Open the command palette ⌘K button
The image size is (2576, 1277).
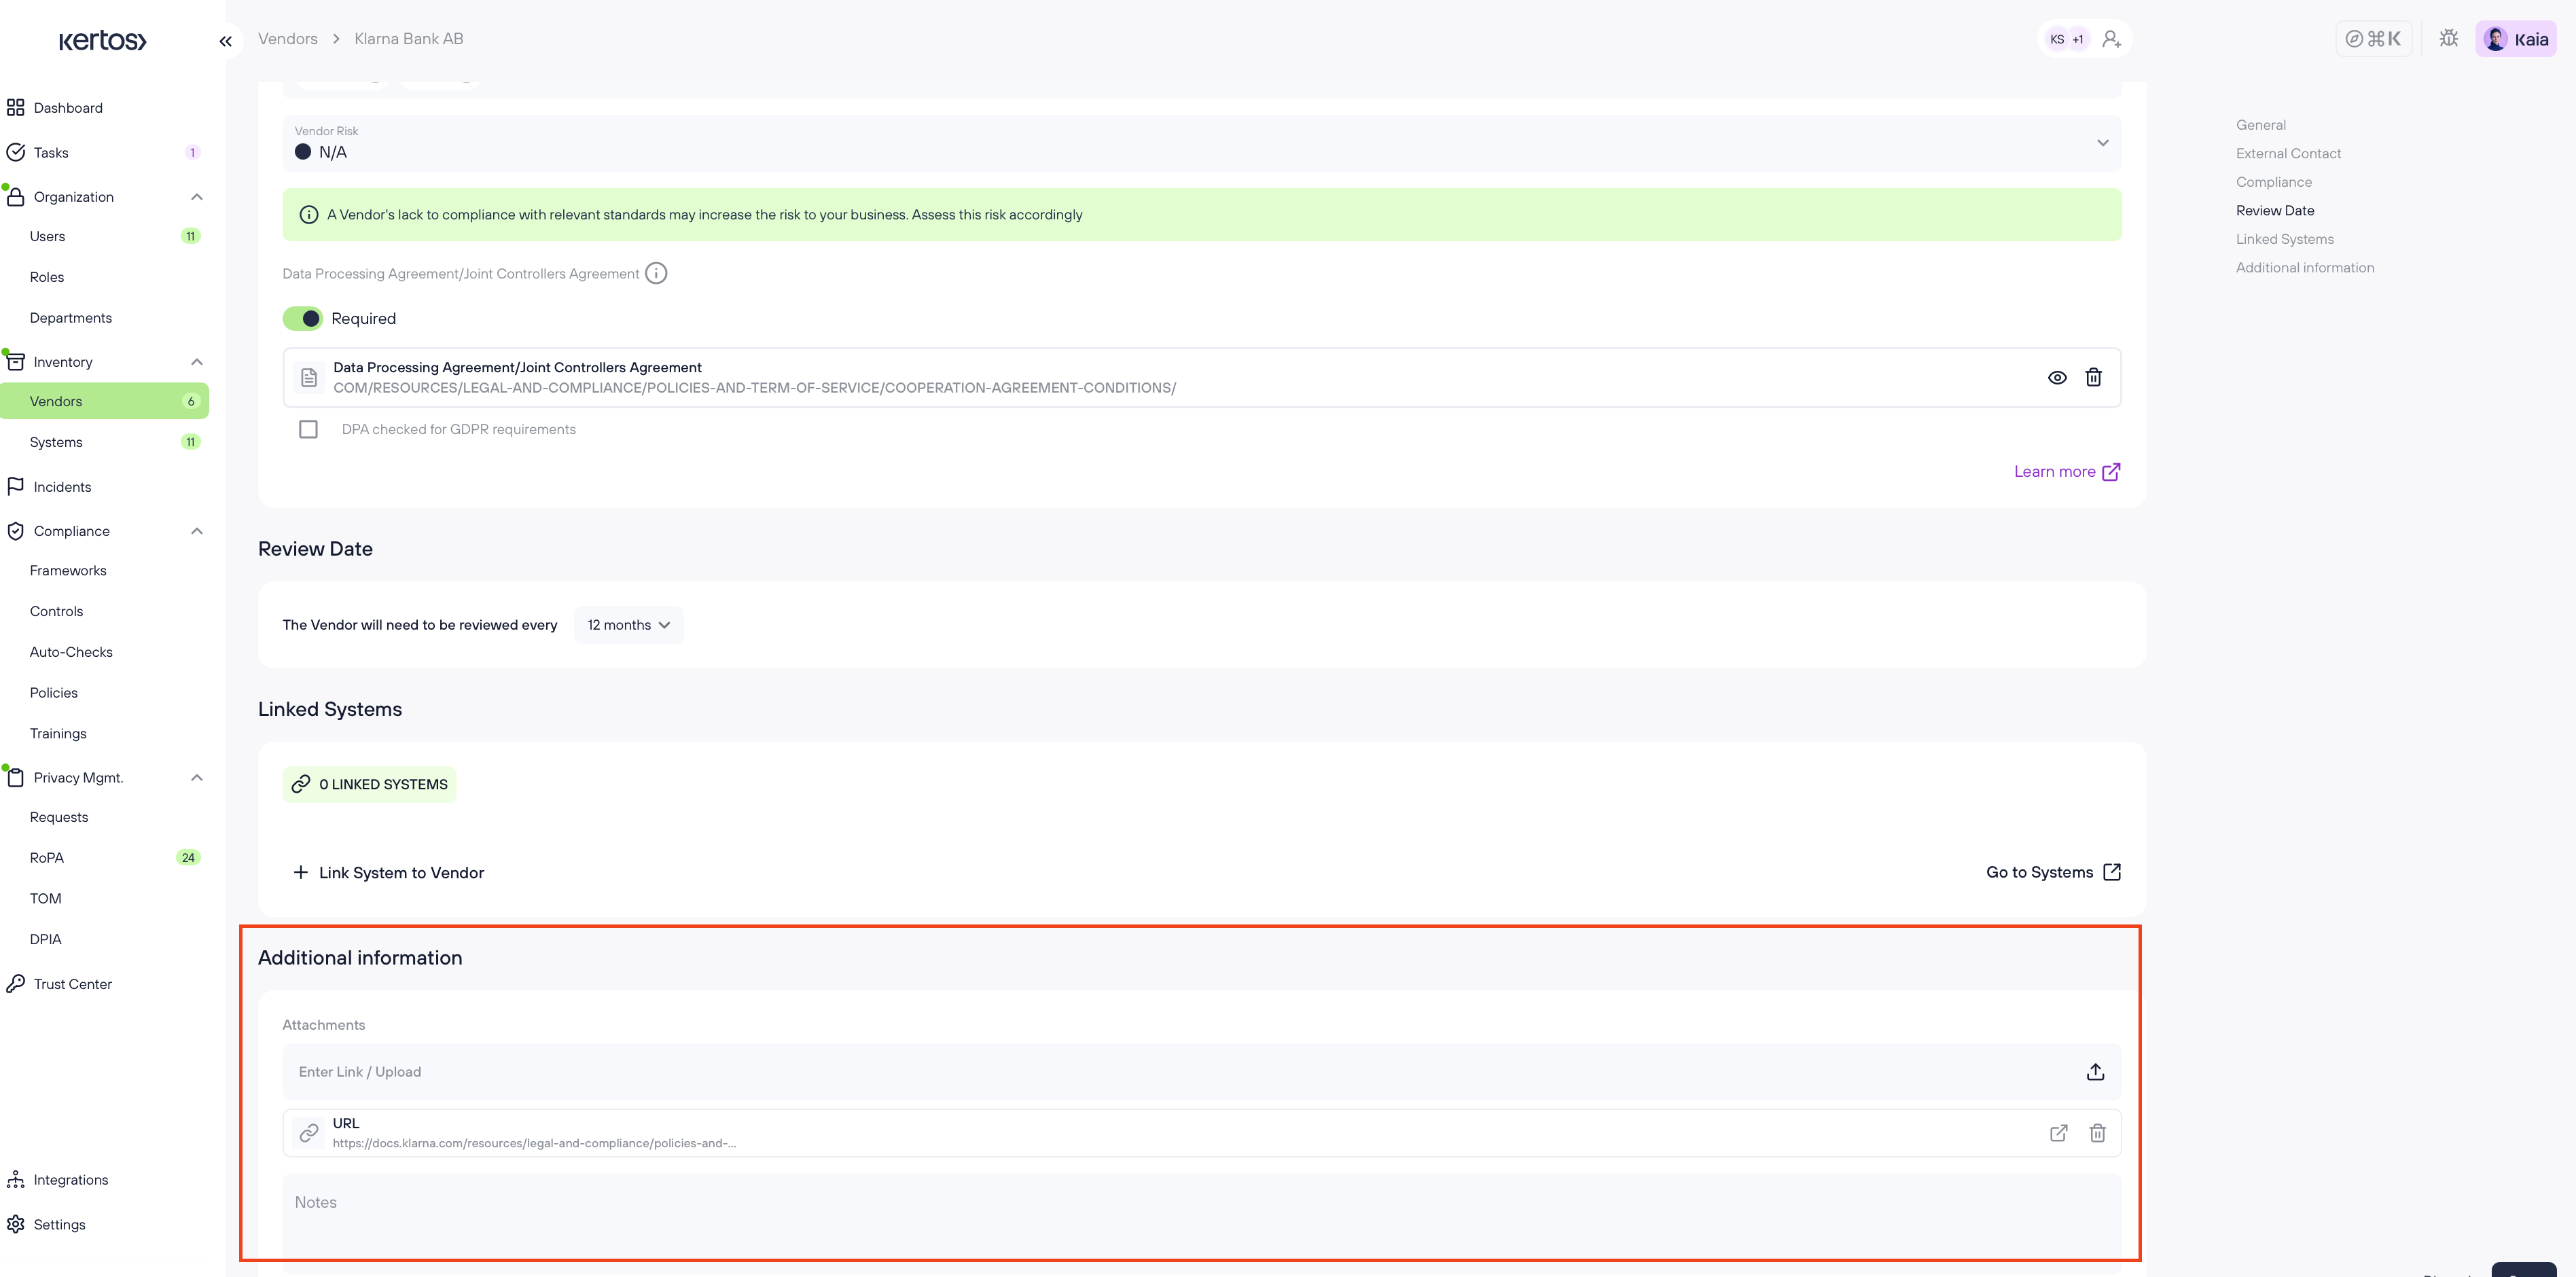click(x=2373, y=39)
